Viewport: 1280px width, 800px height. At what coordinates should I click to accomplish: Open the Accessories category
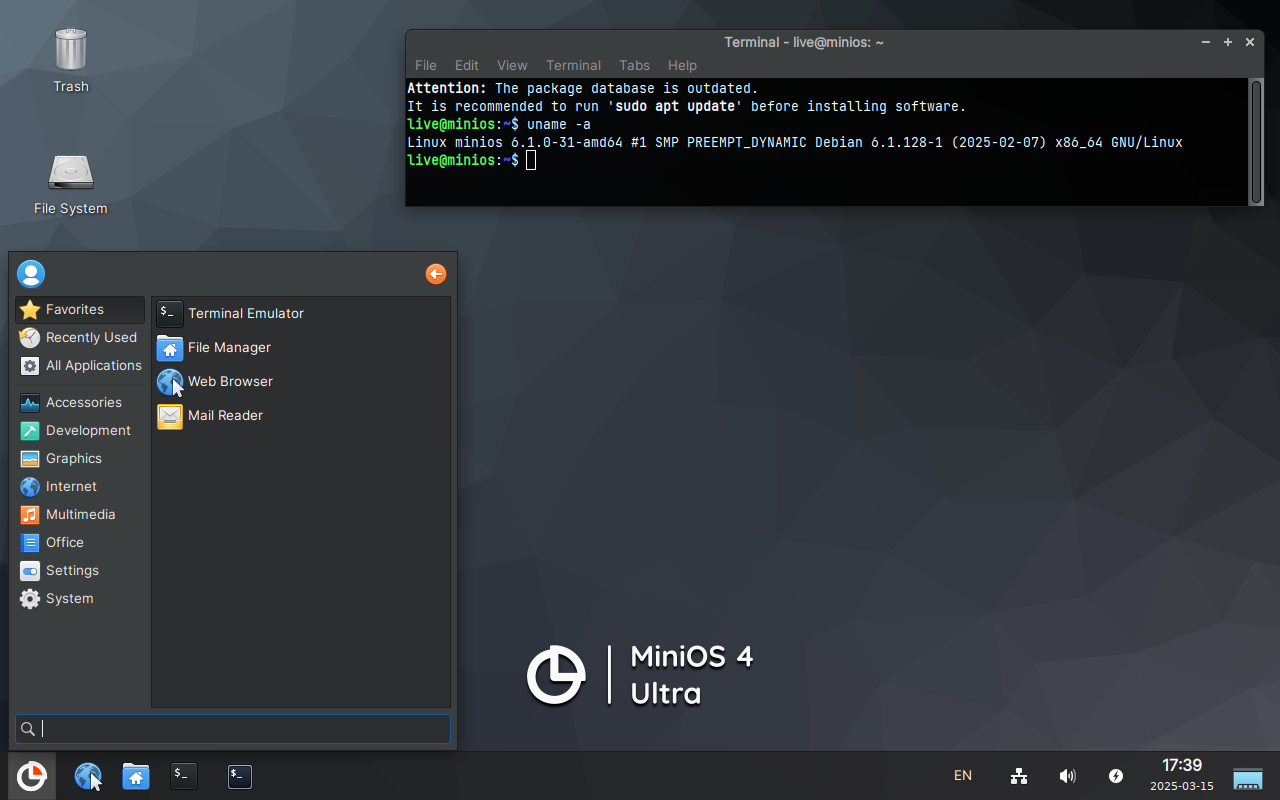click(80, 403)
